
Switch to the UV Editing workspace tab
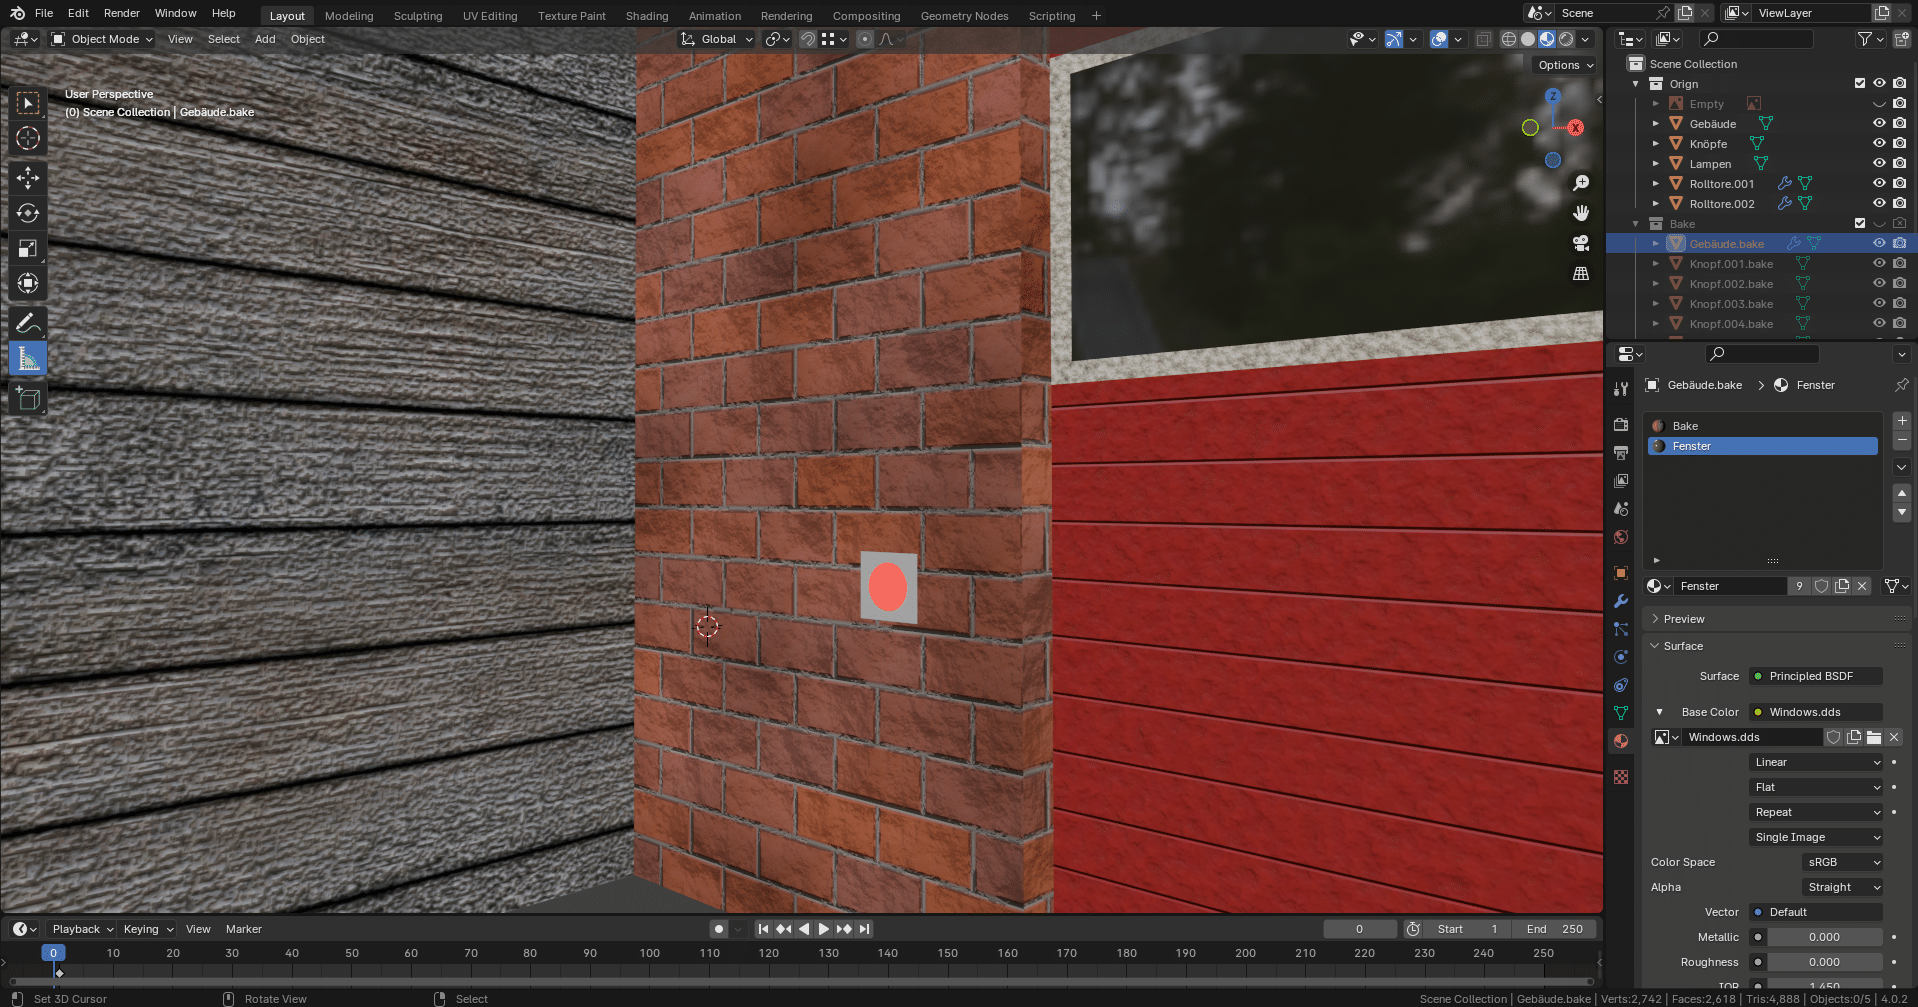click(490, 16)
